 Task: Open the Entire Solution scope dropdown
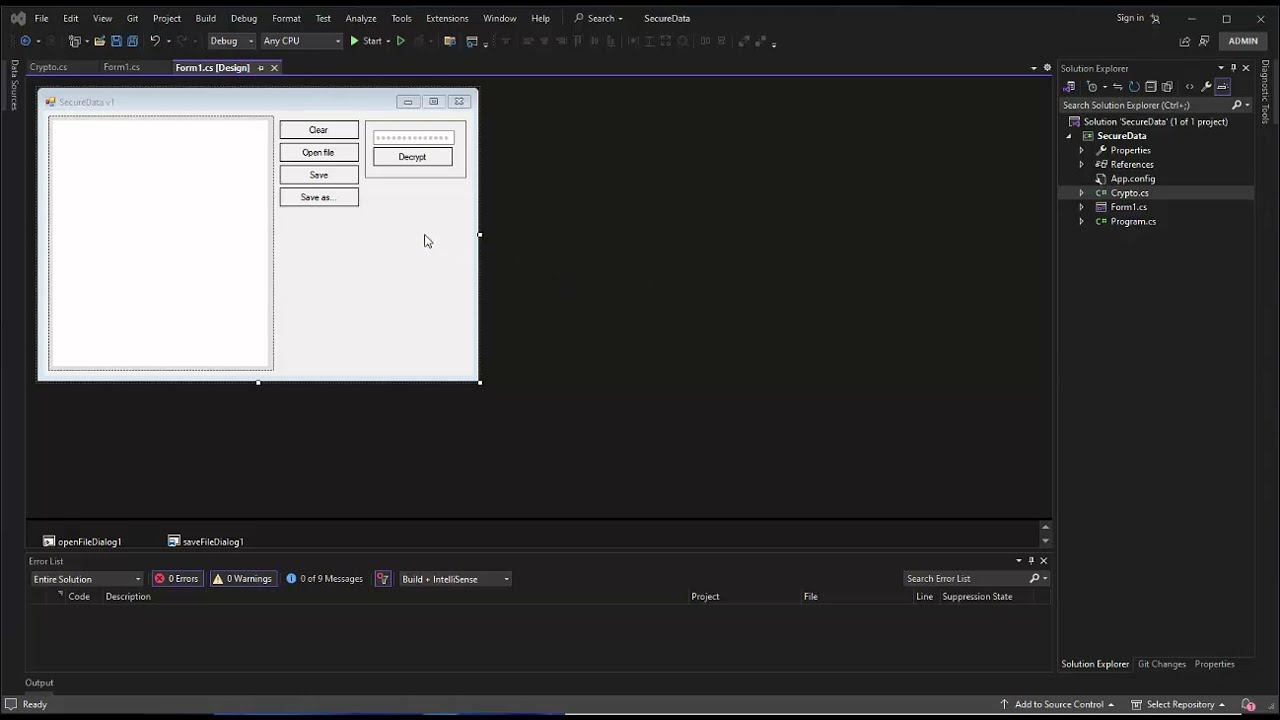[x=87, y=579]
